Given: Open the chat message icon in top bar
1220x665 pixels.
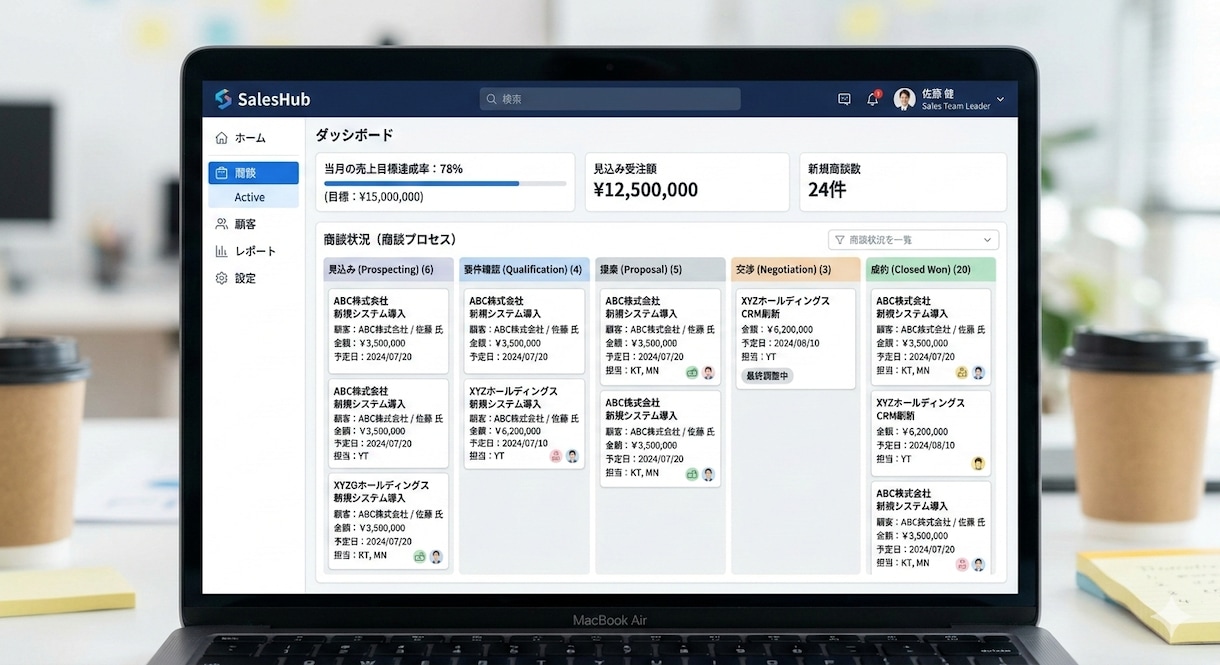Looking at the screenshot, I should click(x=844, y=98).
